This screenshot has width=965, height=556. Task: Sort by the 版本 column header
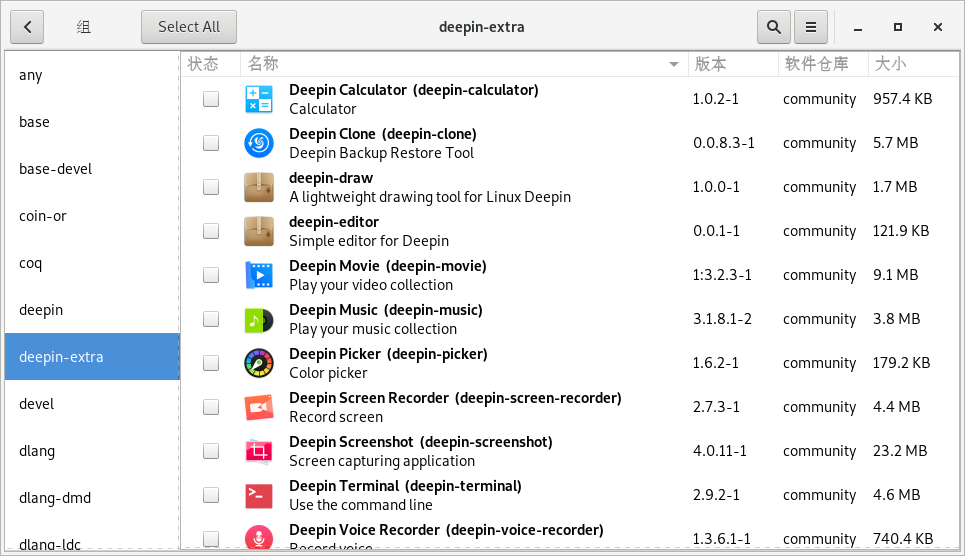coord(732,64)
